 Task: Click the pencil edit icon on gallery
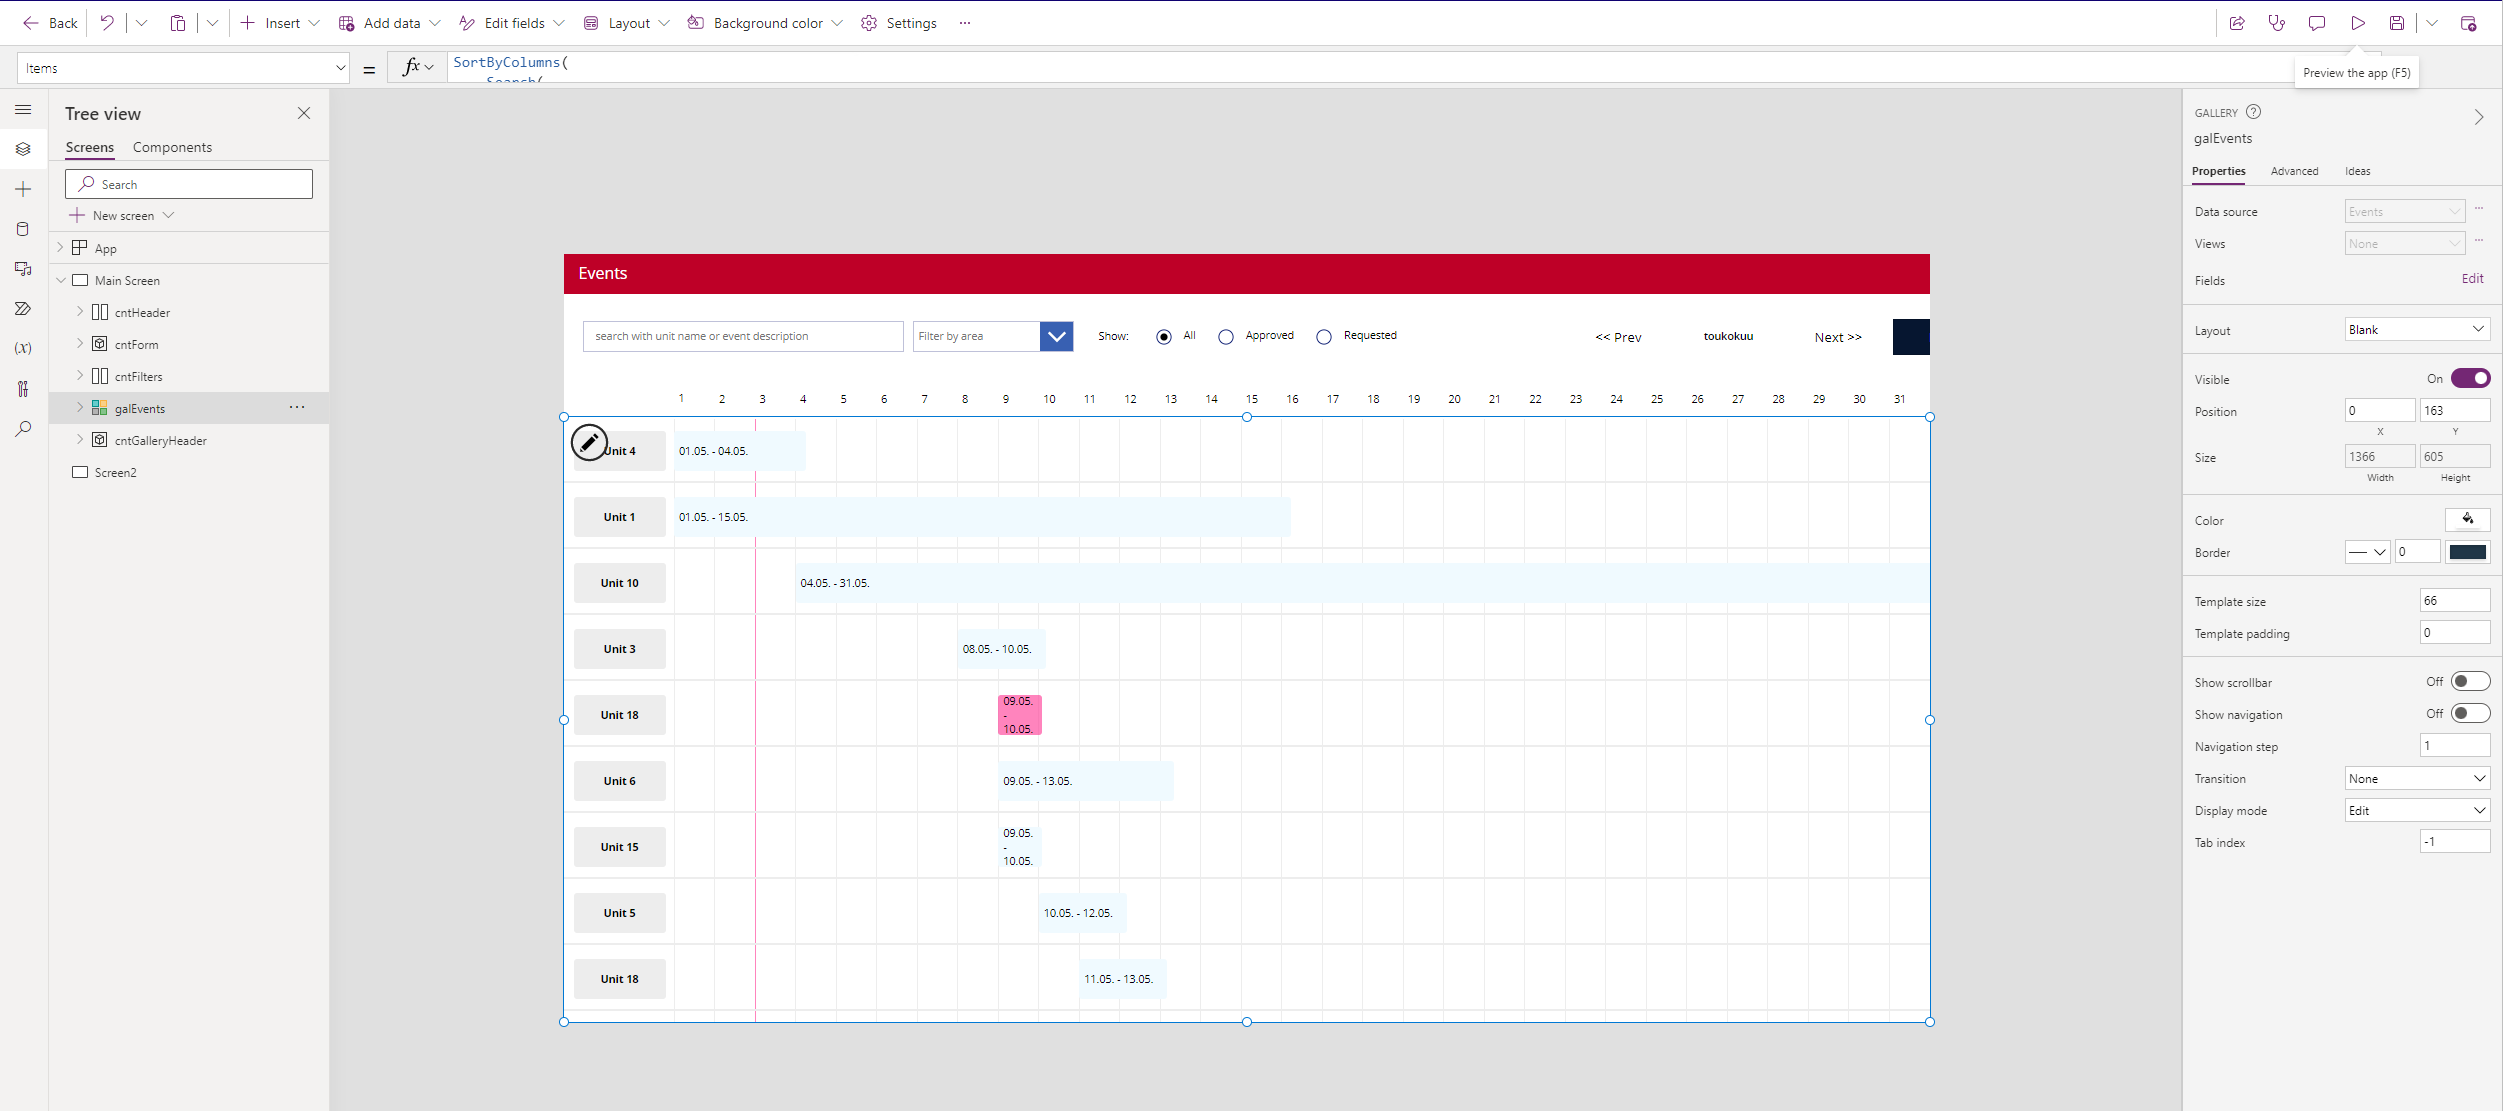point(589,441)
